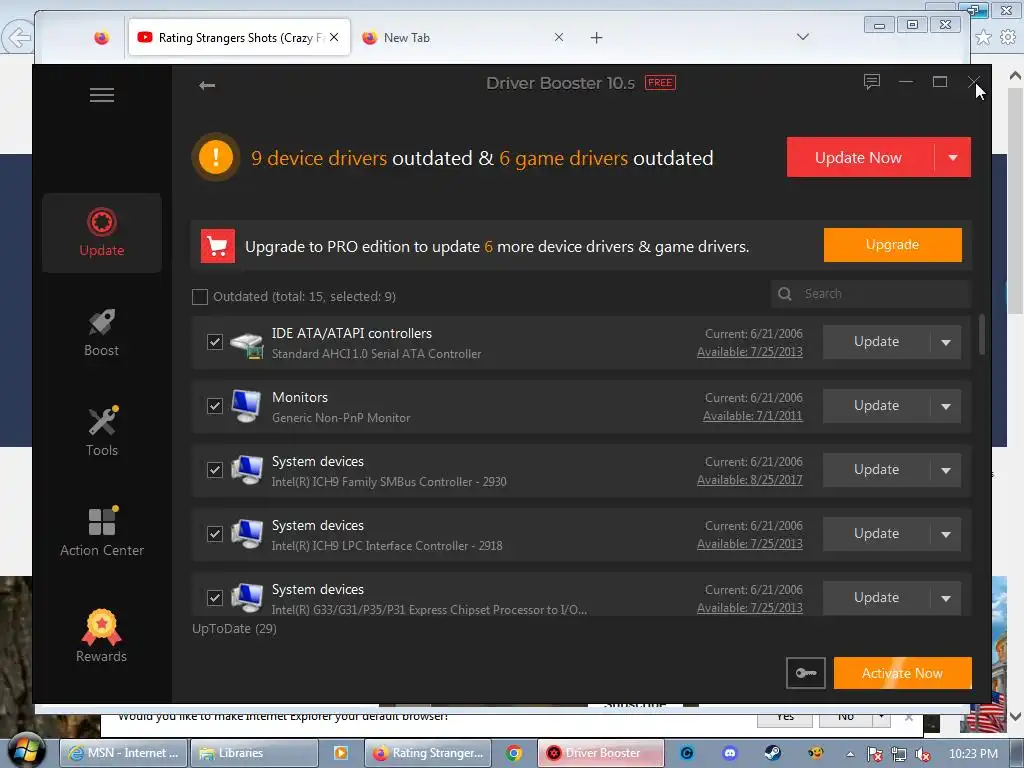Click the Activate Now button
This screenshot has height=768, width=1024.
pyautogui.click(x=903, y=673)
